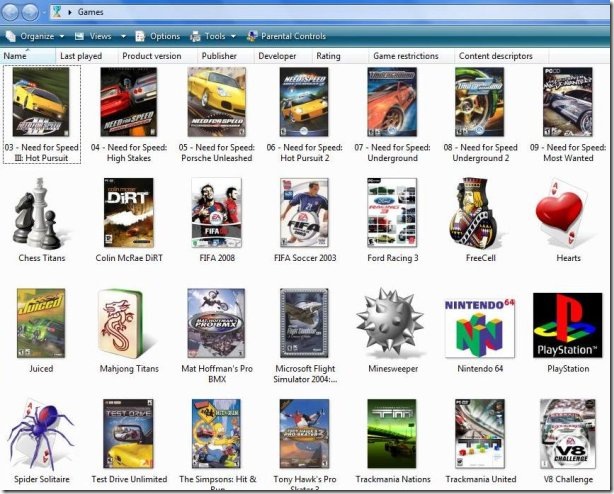Choose Need for Speed Underground 2 cover
This screenshot has height=494, width=614.
coord(480,102)
